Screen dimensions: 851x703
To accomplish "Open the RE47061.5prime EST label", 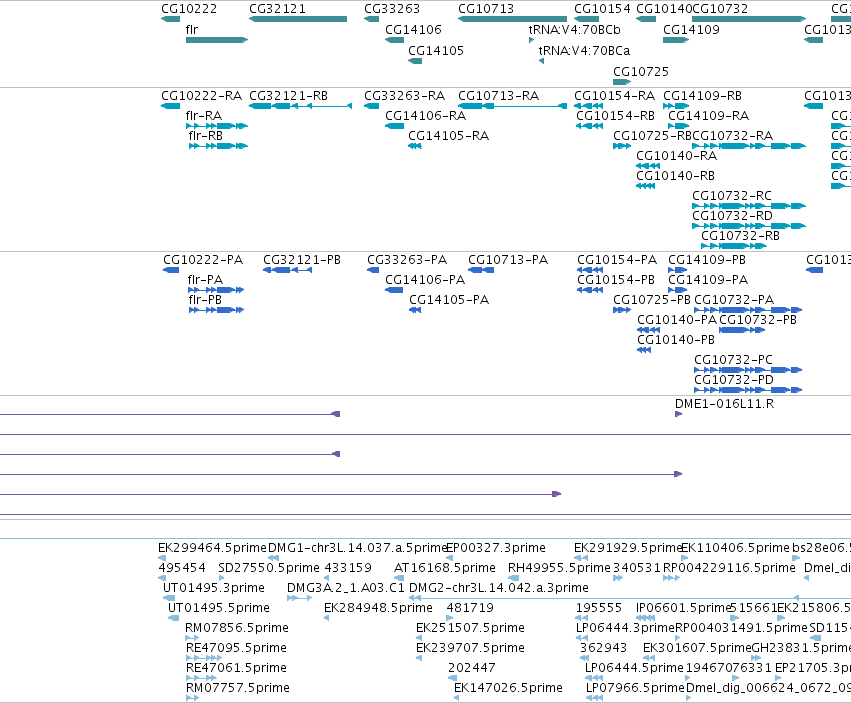I will [x=236, y=668].
